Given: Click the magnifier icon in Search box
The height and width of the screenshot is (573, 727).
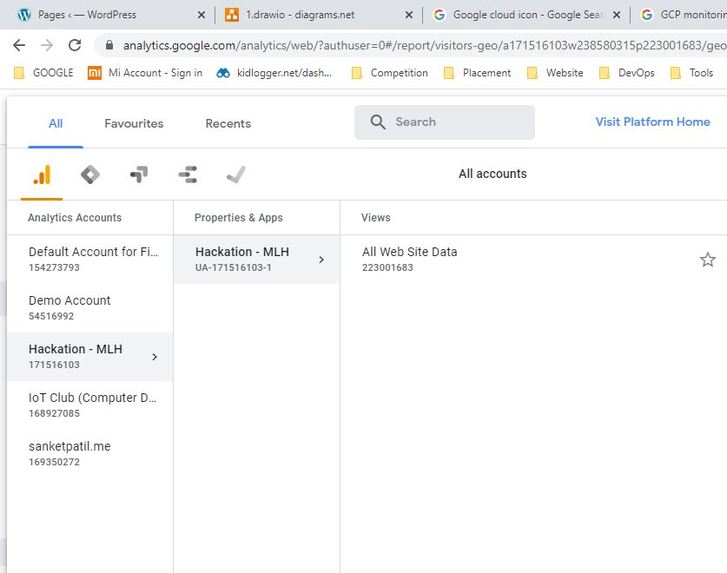Looking at the screenshot, I should click(378, 122).
